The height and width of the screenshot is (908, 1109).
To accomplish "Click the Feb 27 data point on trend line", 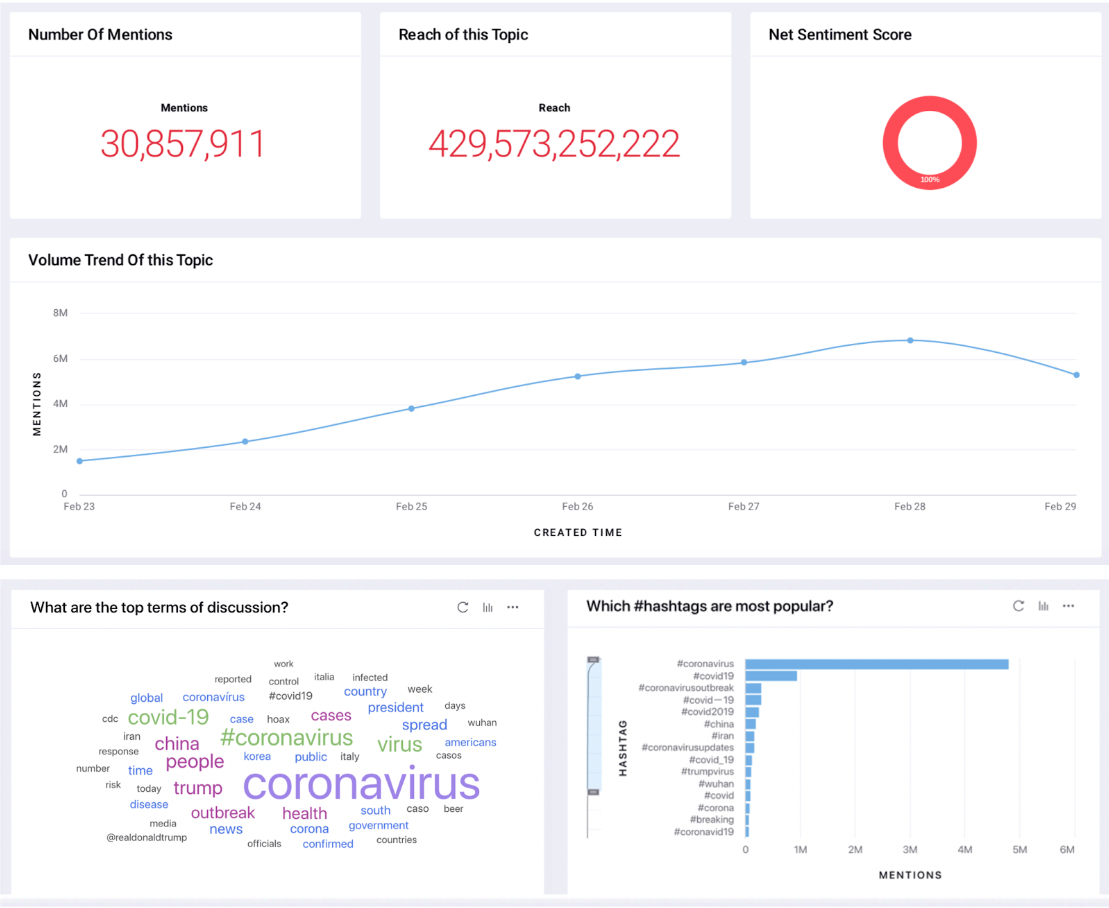I will [x=744, y=362].
